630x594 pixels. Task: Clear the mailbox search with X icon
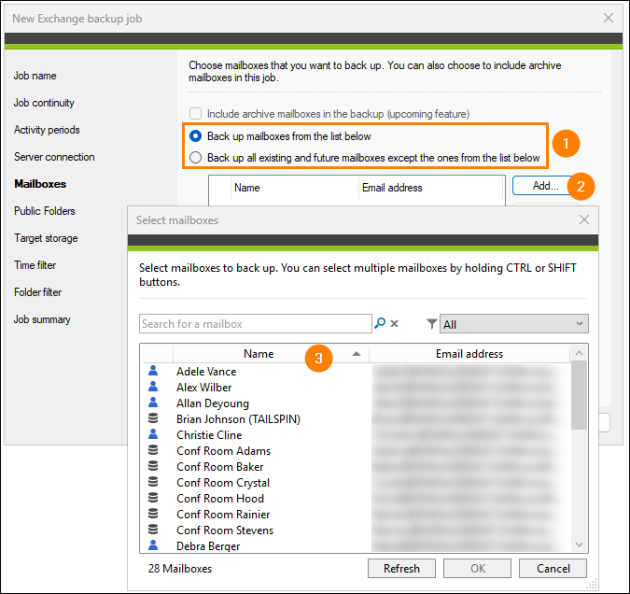tap(395, 324)
